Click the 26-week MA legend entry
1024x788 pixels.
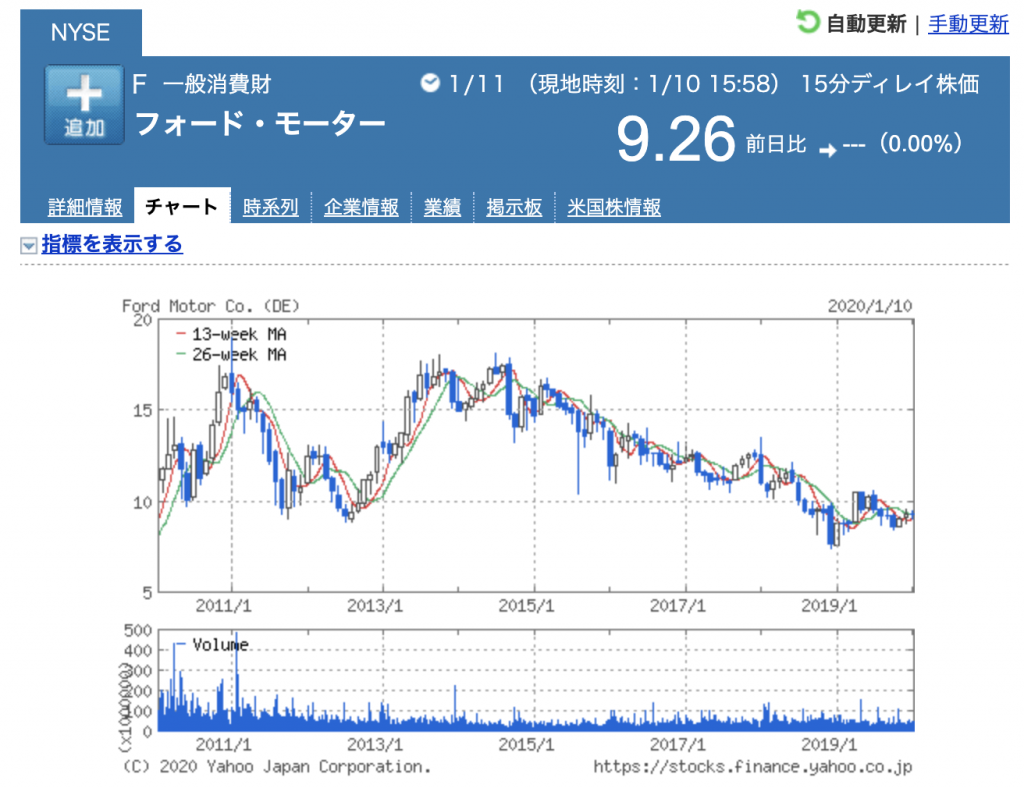coord(231,355)
